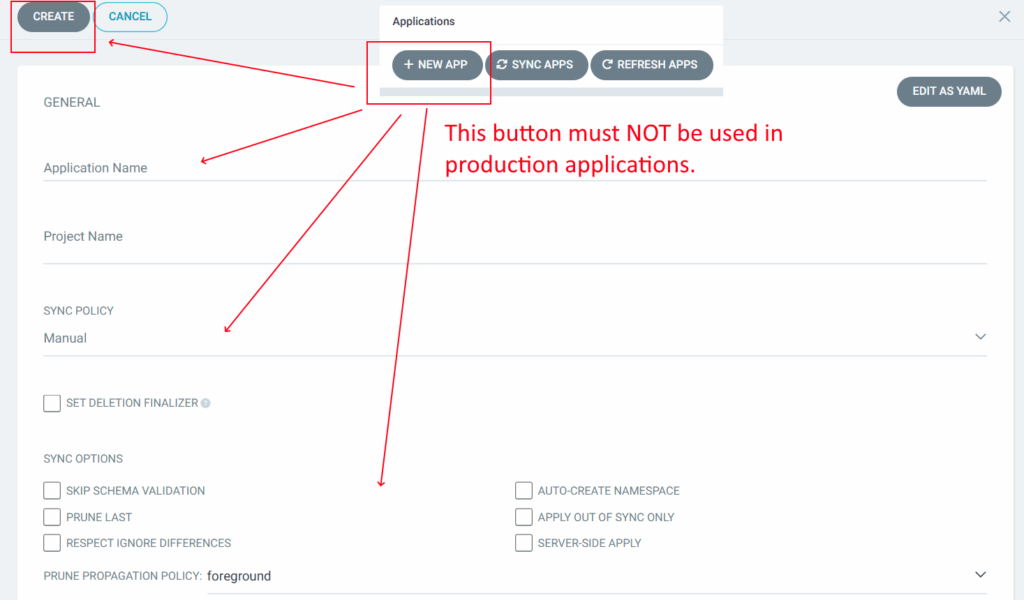Toggle the SET DELETION FINALIZER checkbox
1024x600 pixels.
click(x=51, y=402)
